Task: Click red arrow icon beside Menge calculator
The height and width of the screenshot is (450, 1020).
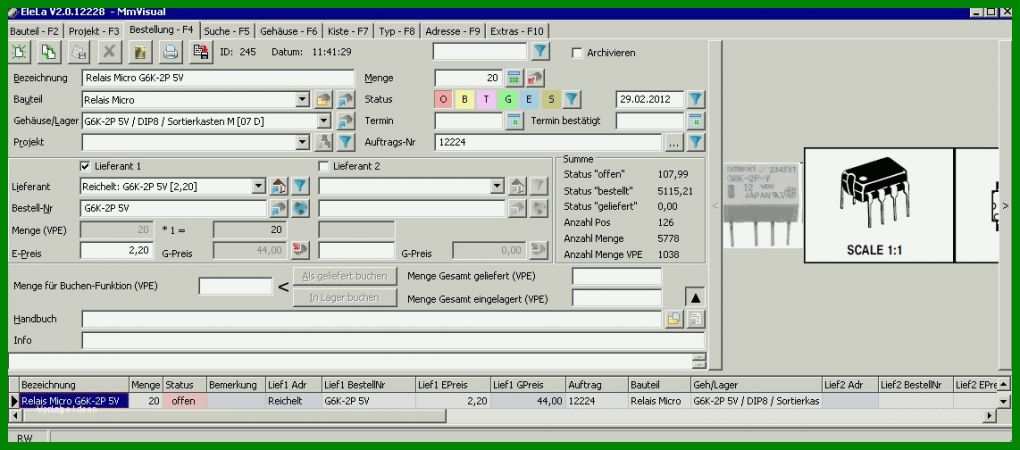Action: pyautogui.click(x=535, y=78)
